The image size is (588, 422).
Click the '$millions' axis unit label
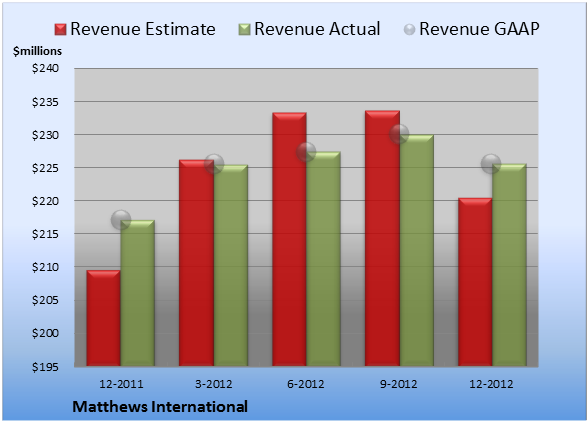coord(37,51)
